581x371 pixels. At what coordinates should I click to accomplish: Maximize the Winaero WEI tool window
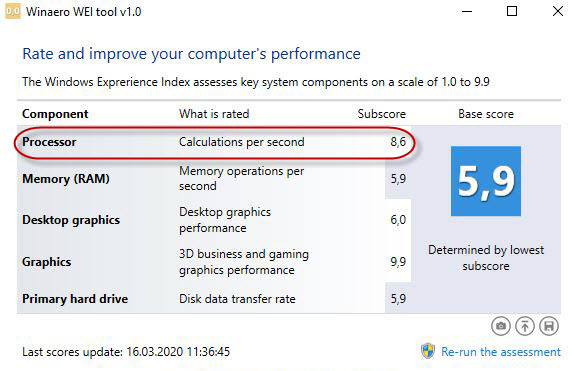pyautogui.click(x=512, y=11)
